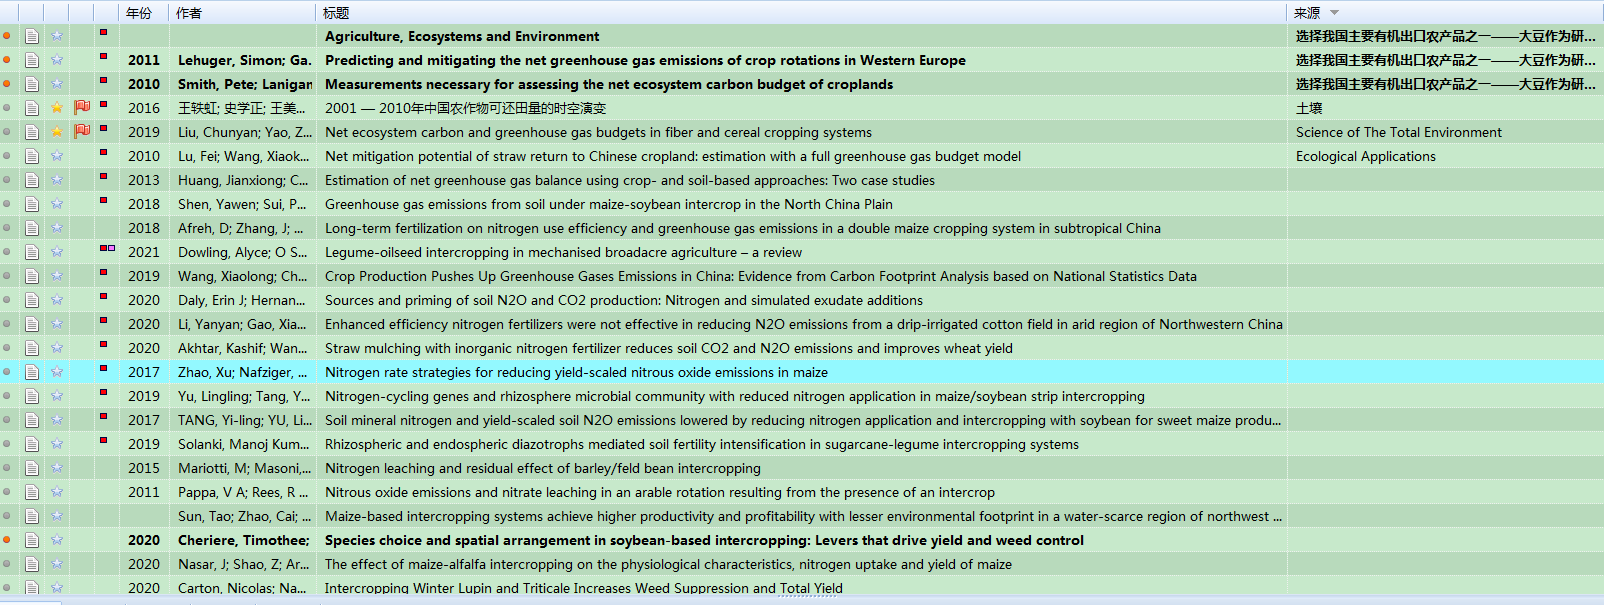Select 'Sources and priming of soil N2O' title
1604x605 pixels.
(x=624, y=300)
